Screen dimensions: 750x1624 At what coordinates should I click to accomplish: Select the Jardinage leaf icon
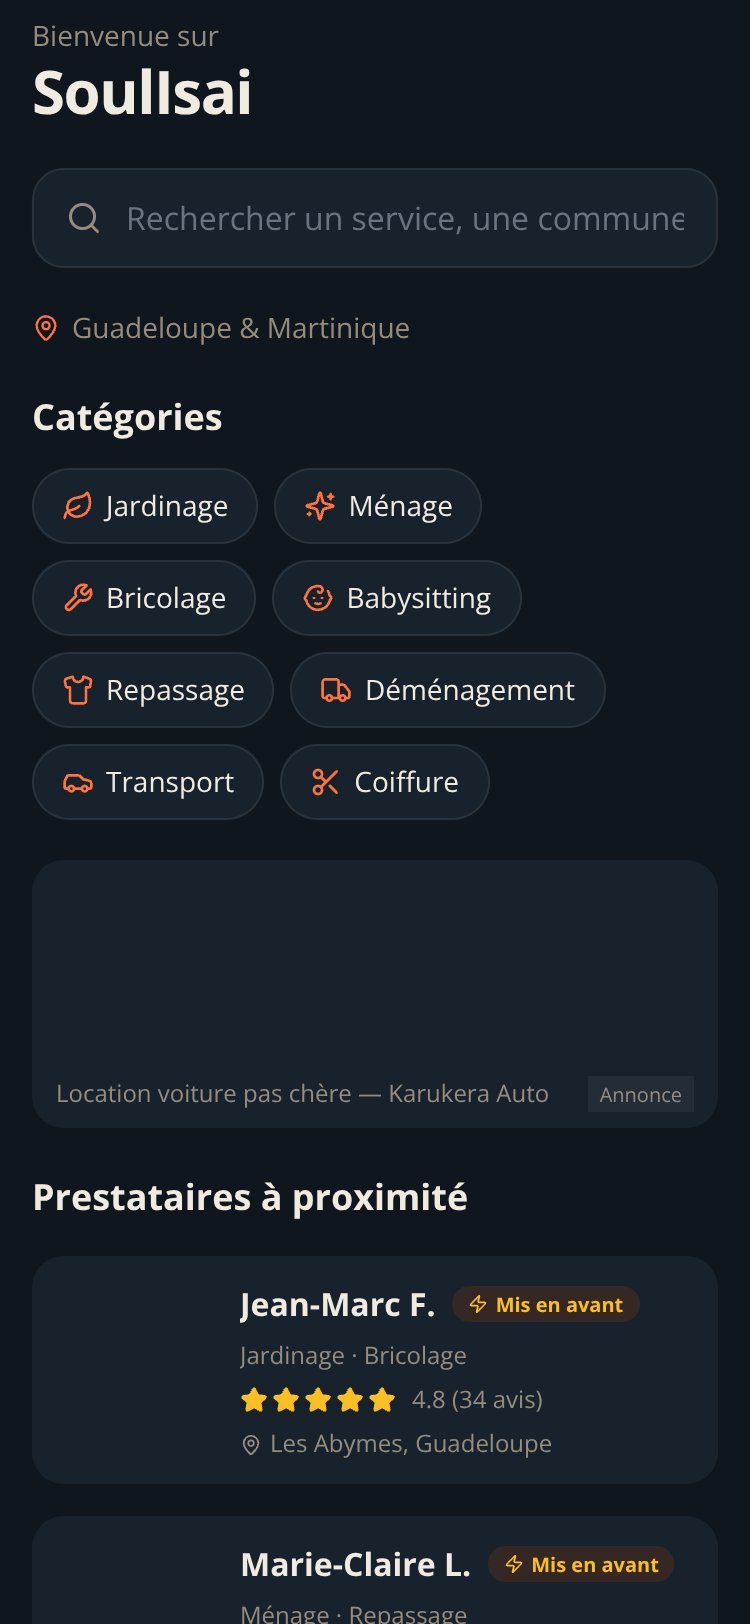pos(78,506)
